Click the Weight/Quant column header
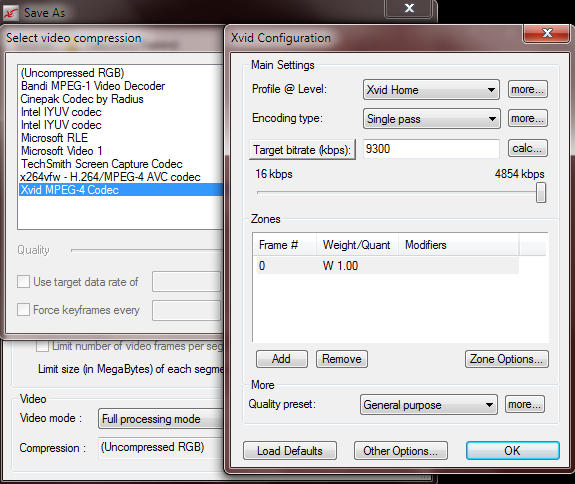This screenshot has width=575, height=484. coord(357,245)
